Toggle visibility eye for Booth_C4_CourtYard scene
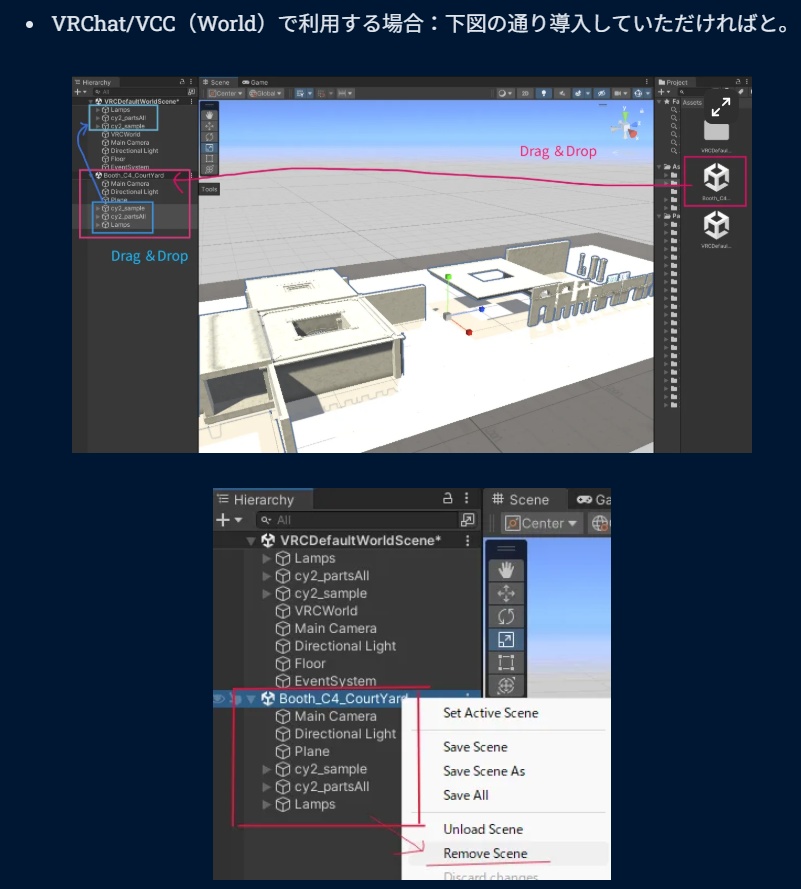The height and width of the screenshot is (889, 801). [219, 698]
